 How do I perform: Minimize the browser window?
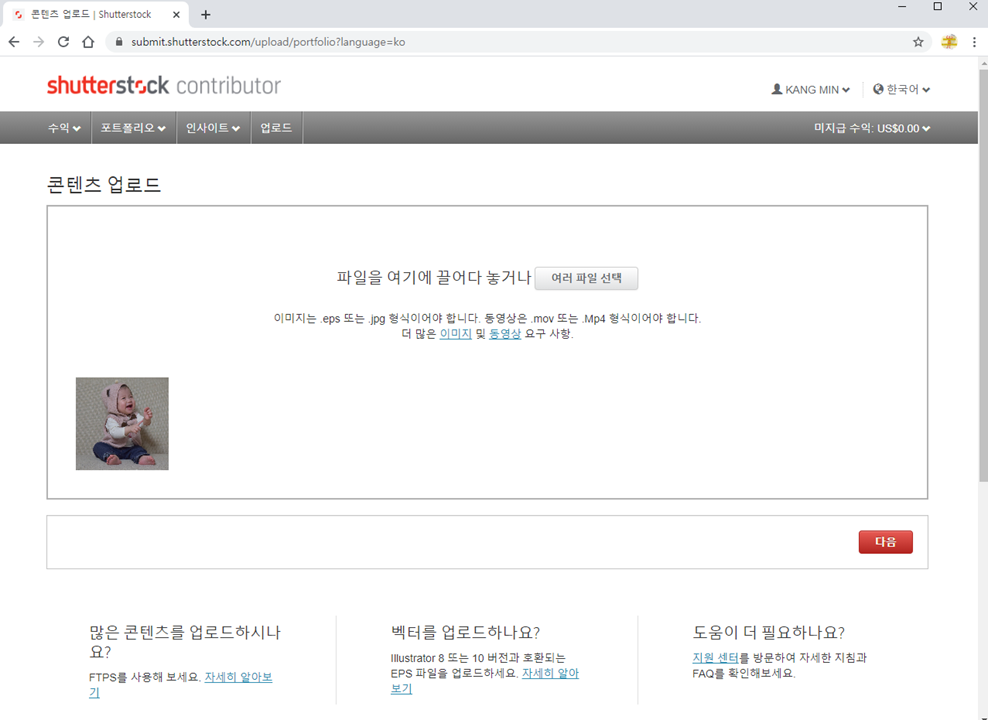tap(902, 7)
